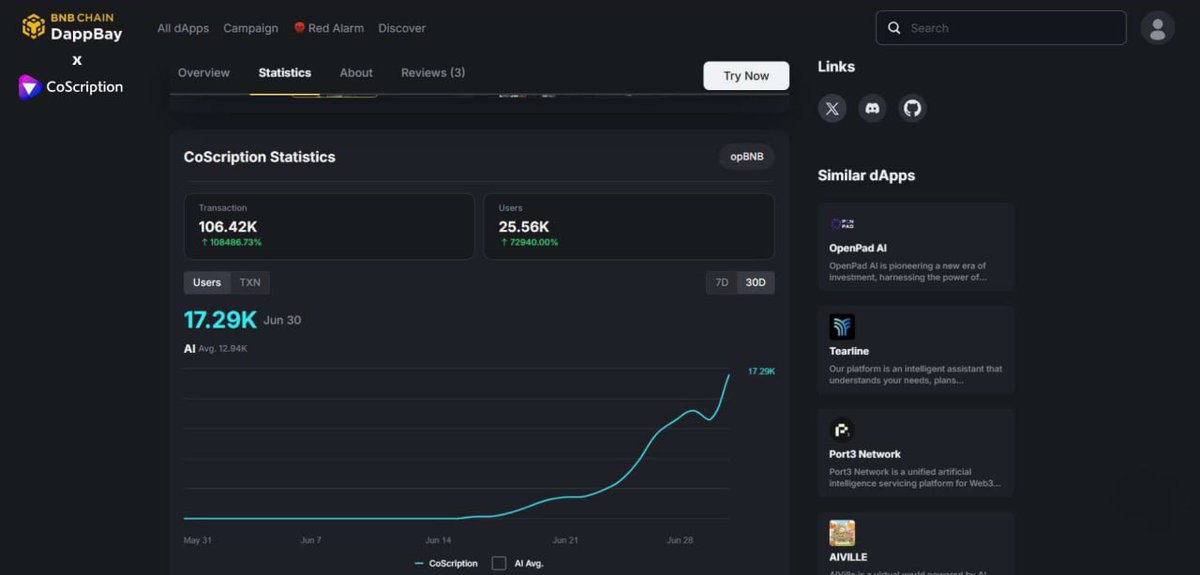The height and width of the screenshot is (575, 1200).
Task: Click the Jun 28 axis label
Action: [x=681, y=540]
